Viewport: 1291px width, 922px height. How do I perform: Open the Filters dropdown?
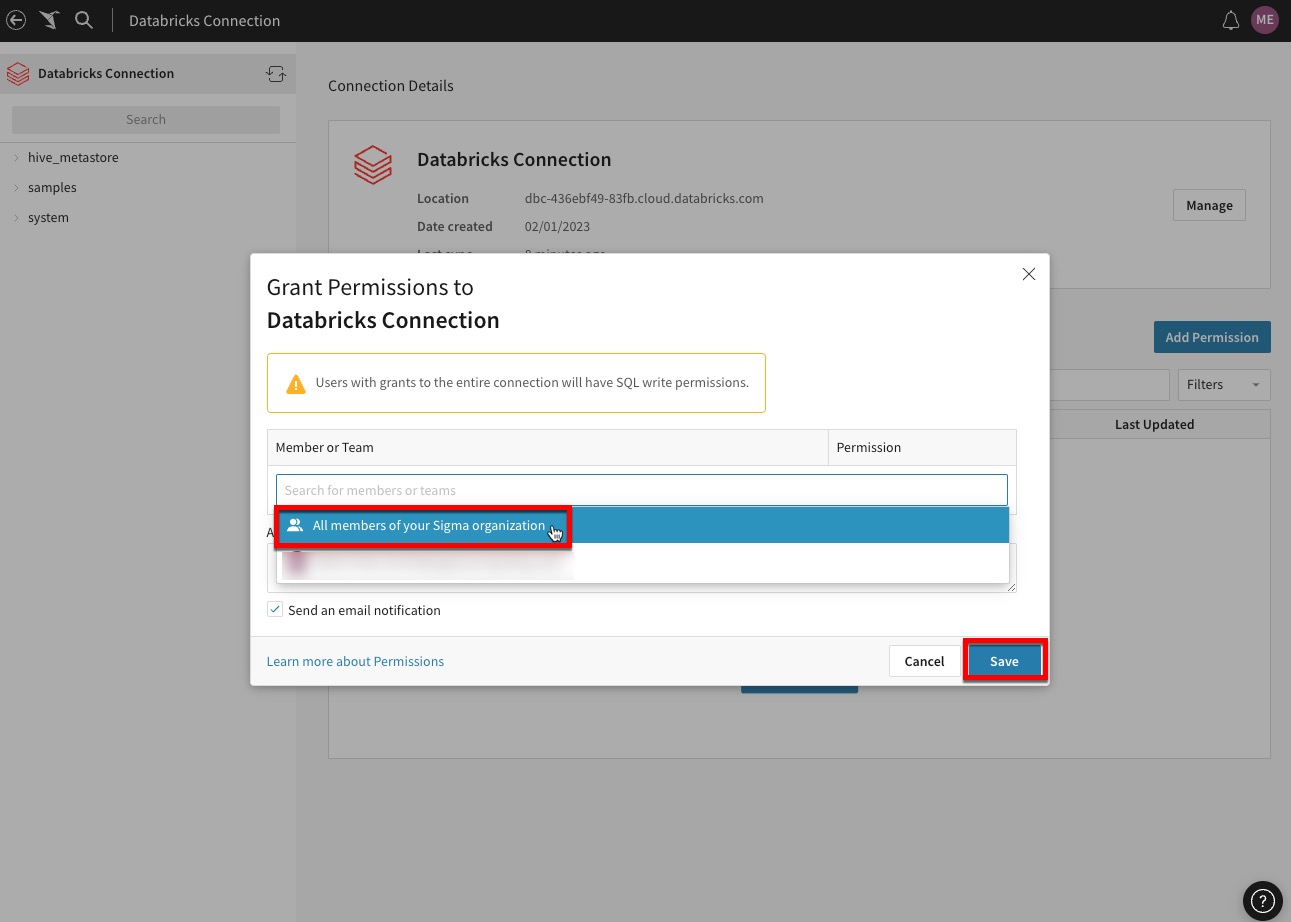coord(1225,384)
